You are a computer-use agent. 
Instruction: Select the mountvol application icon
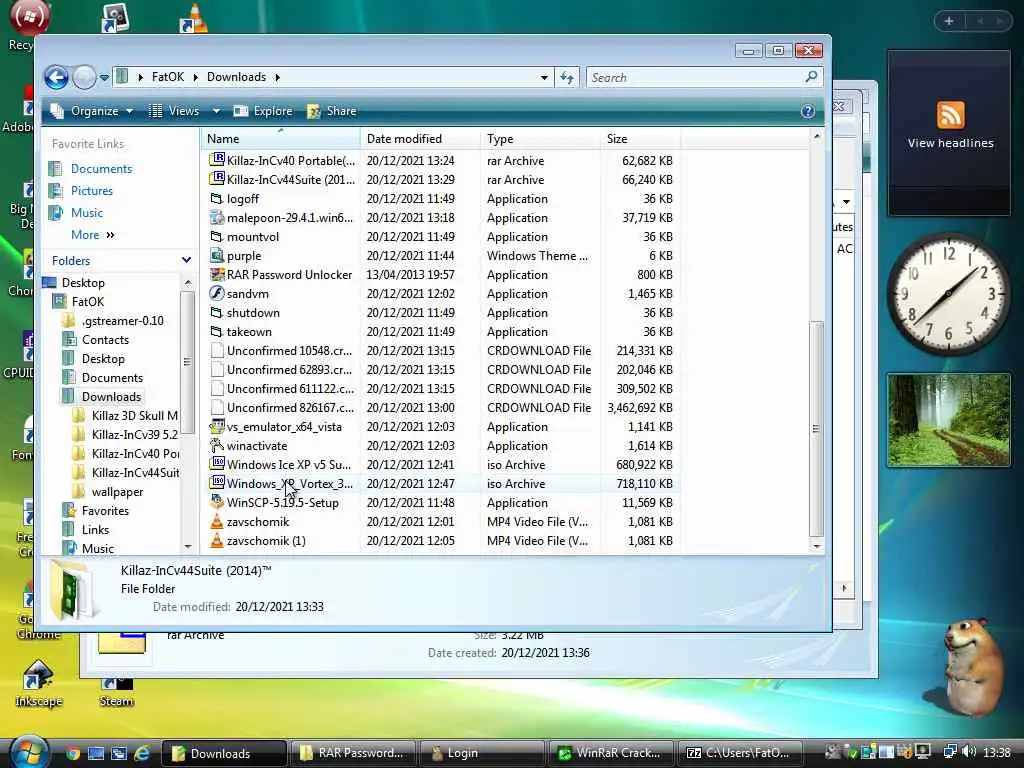[x=217, y=236]
